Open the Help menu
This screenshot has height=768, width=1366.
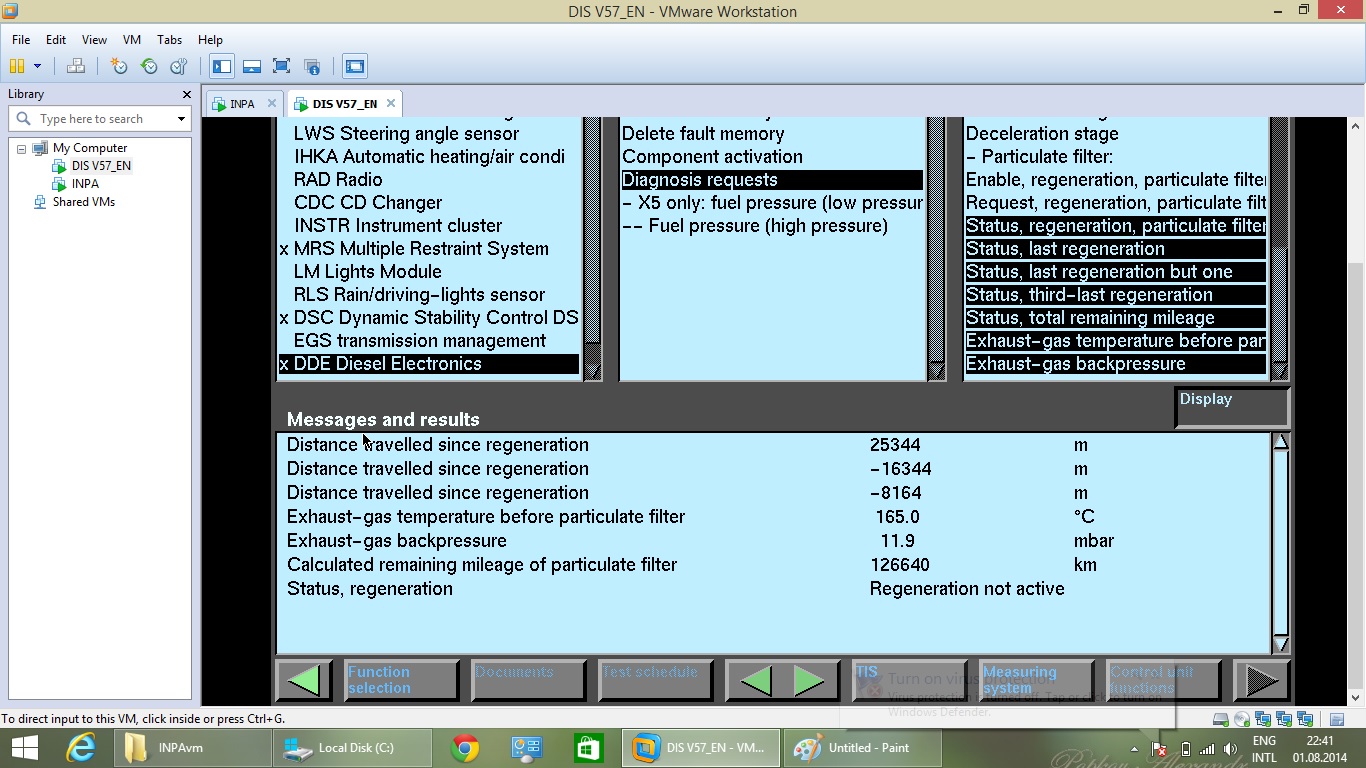[x=210, y=40]
